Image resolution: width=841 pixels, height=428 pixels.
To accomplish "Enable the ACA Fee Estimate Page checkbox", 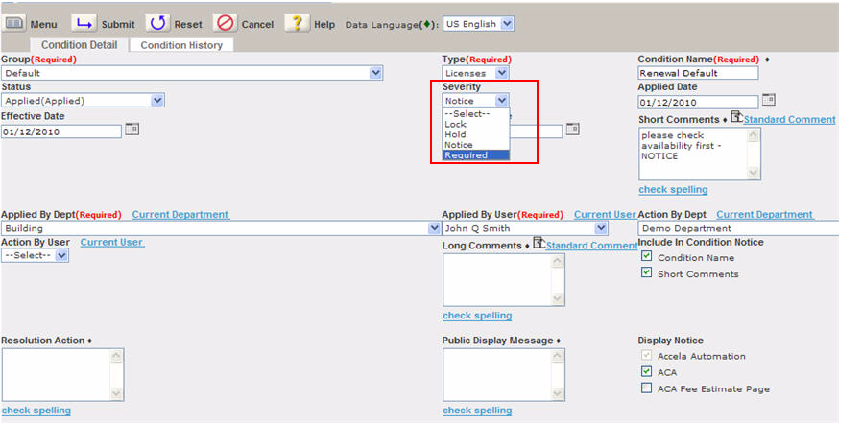I will (646, 389).
